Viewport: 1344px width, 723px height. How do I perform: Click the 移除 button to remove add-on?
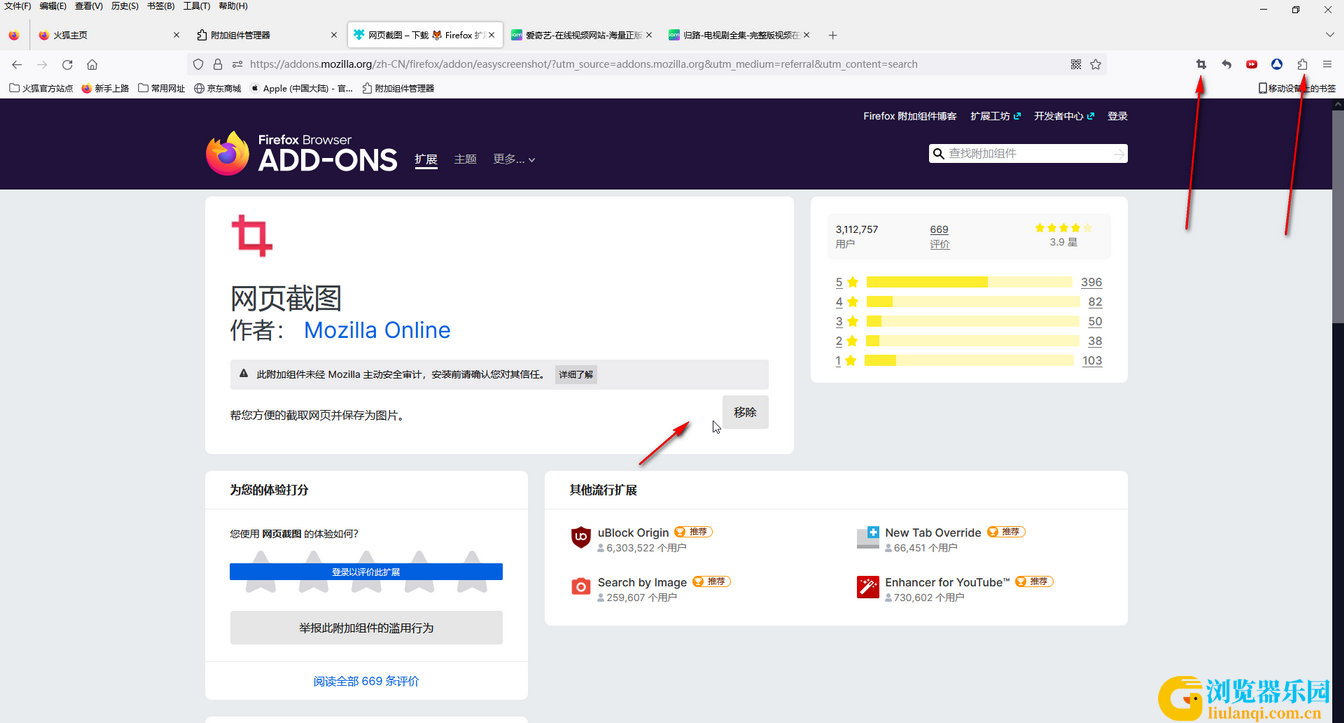coord(745,412)
